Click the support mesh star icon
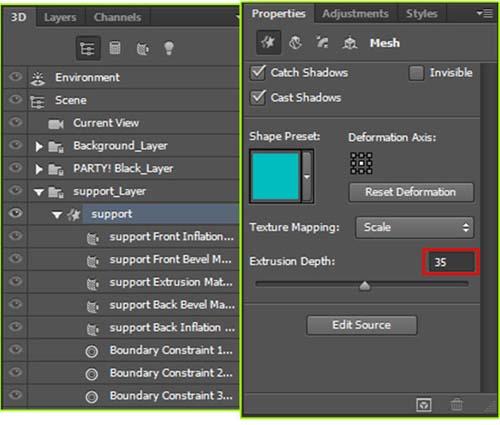This screenshot has height=425, width=500. coord(74,215)
